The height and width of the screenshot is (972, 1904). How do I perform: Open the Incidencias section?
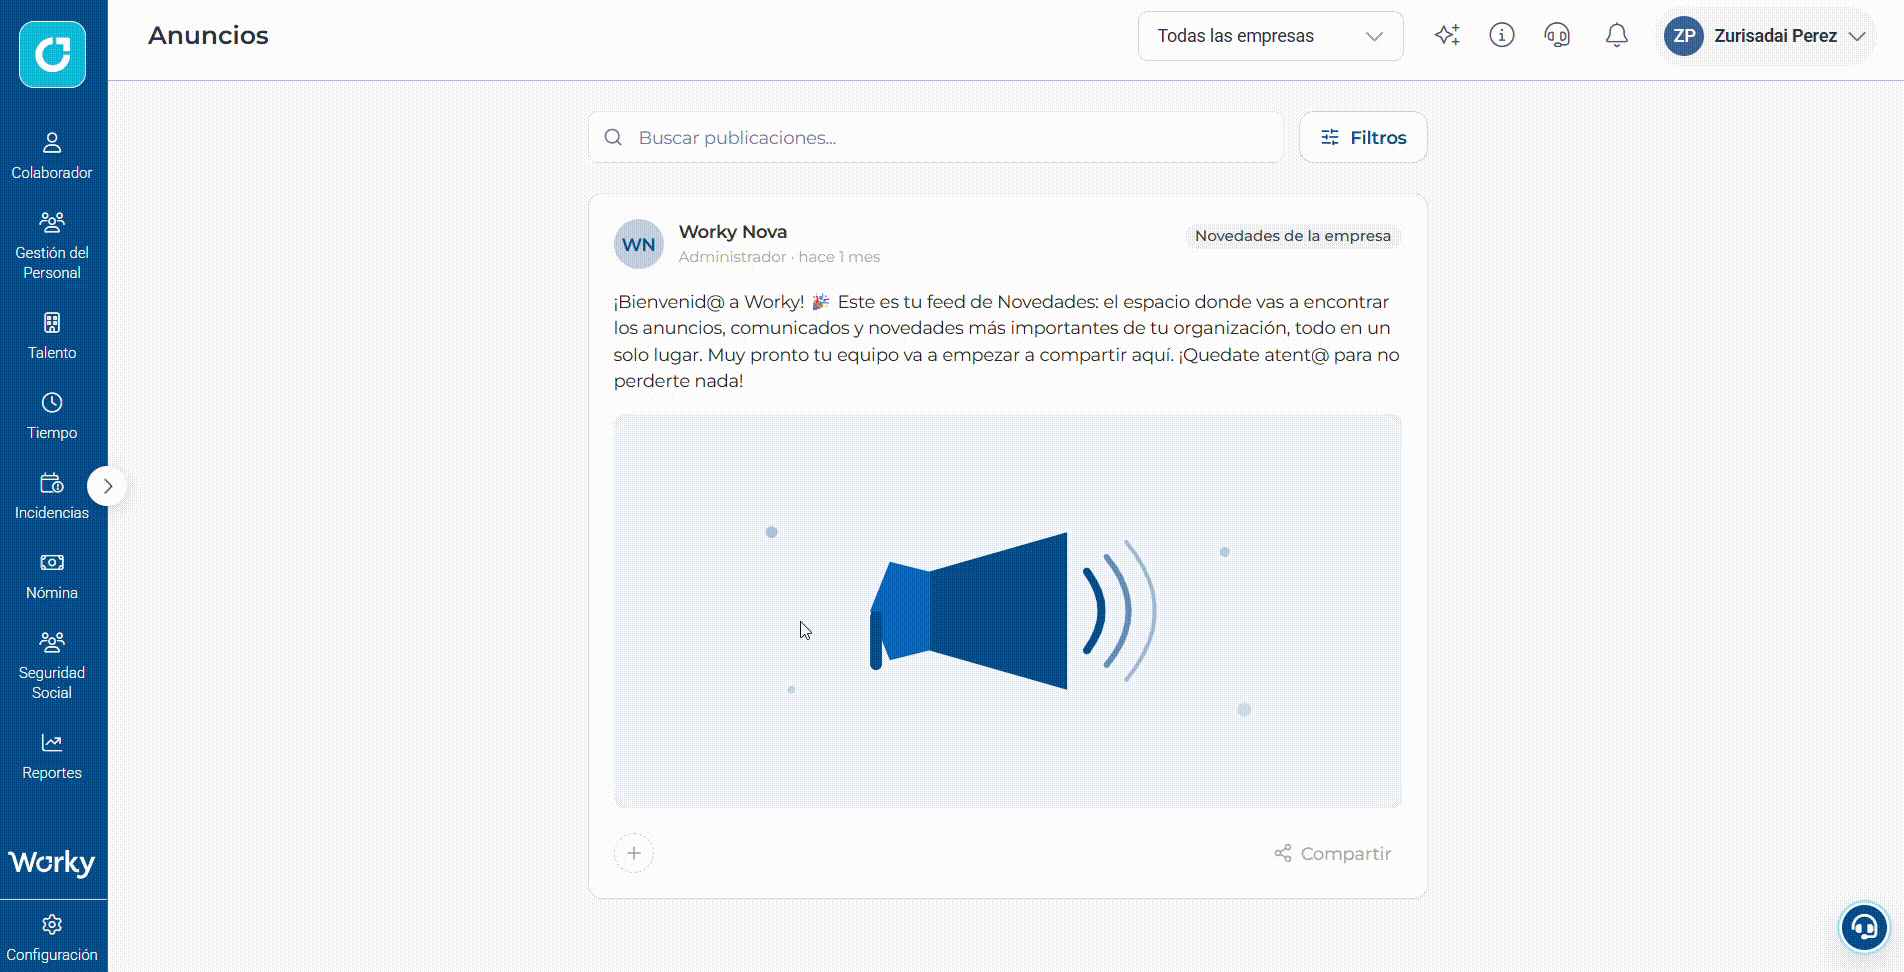pos(52,496)
